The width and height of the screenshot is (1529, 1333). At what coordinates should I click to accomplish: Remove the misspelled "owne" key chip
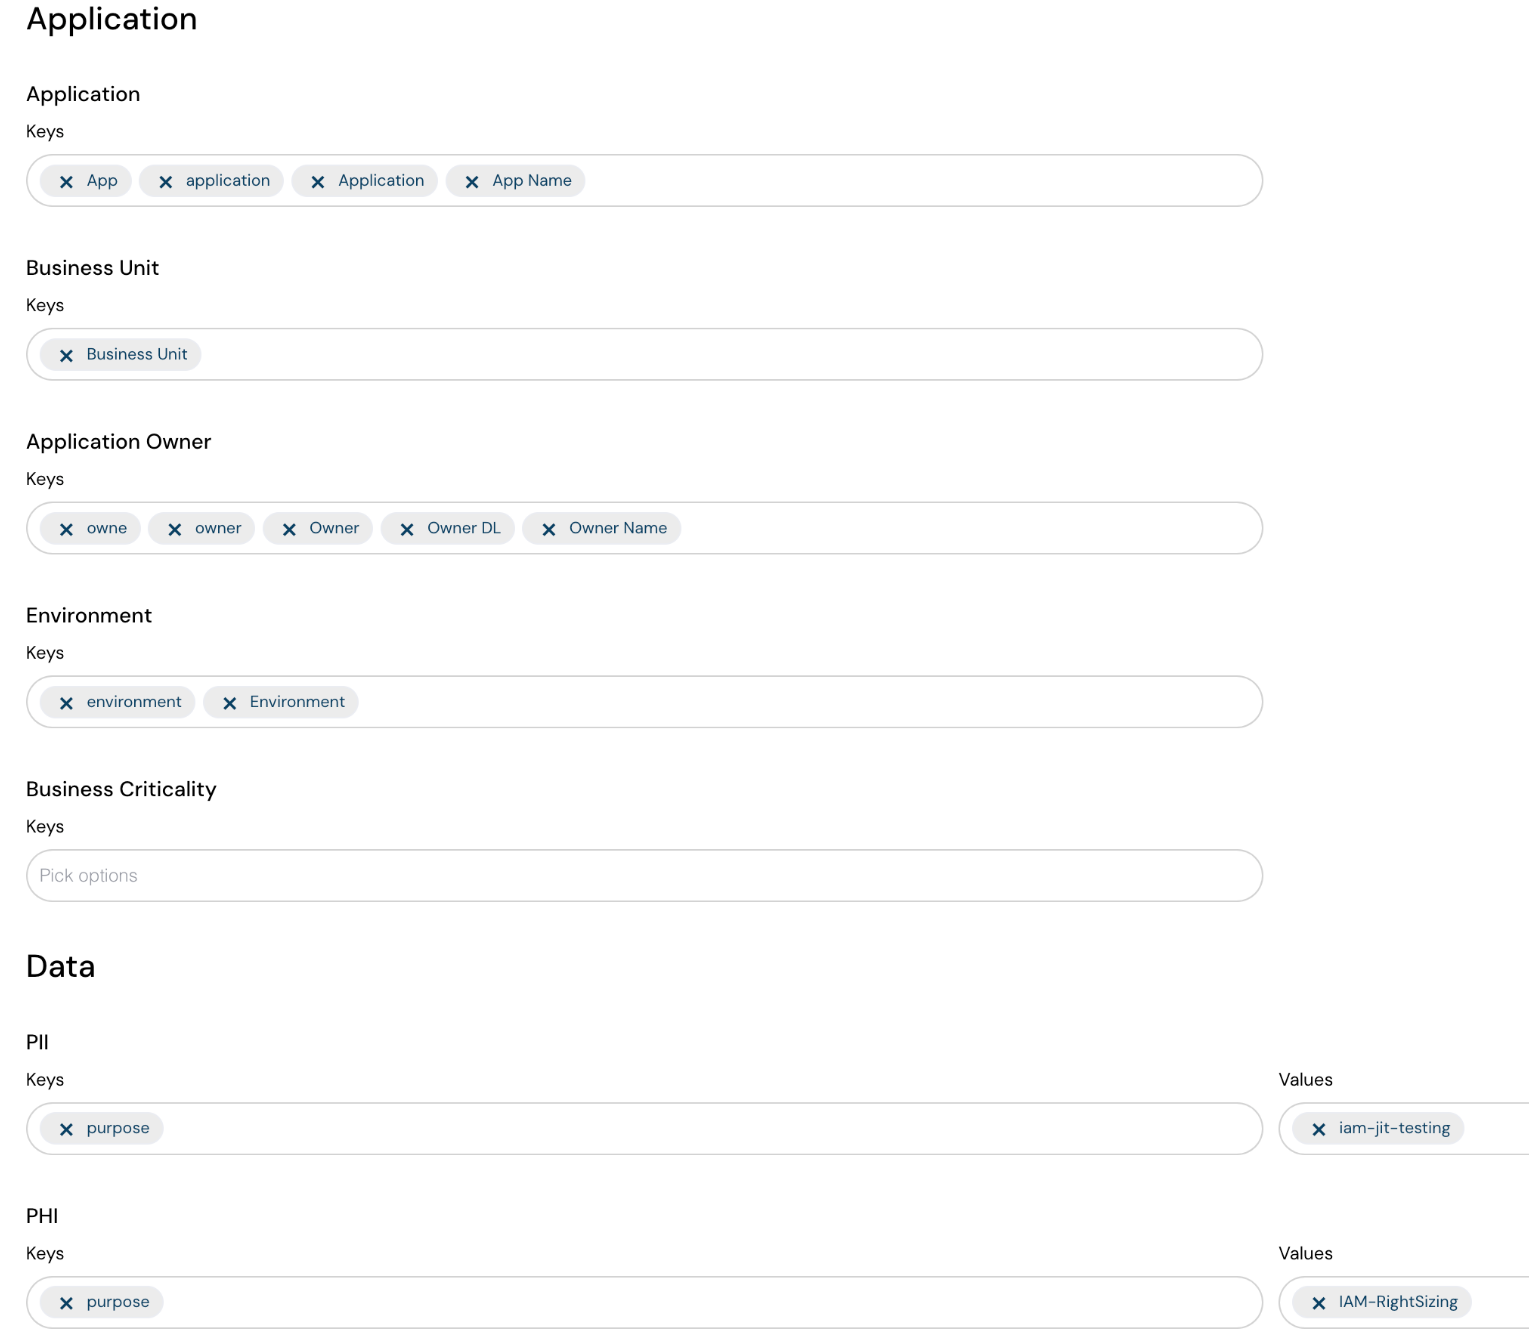pyautogui.click(x=66, y=528)
